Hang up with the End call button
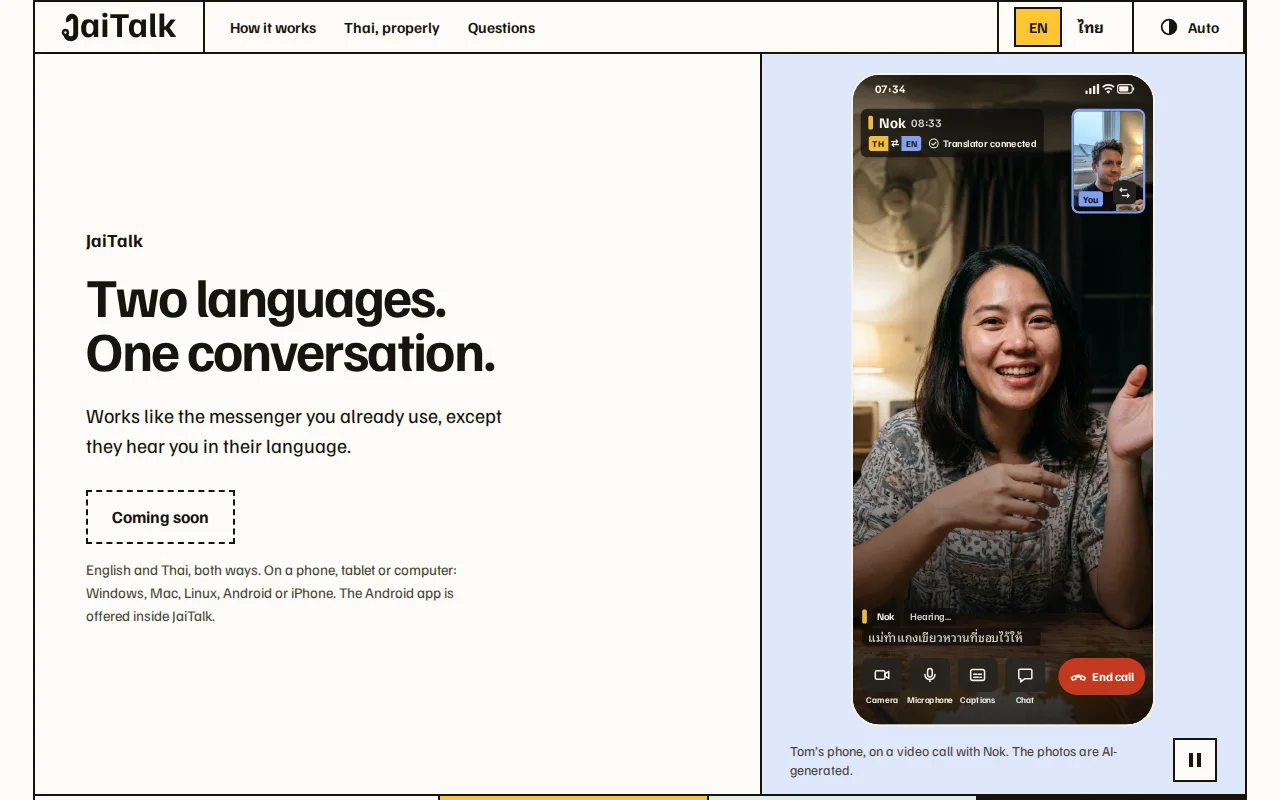Viewport: 1280px width, 800px height. (x=1102, y=677)
